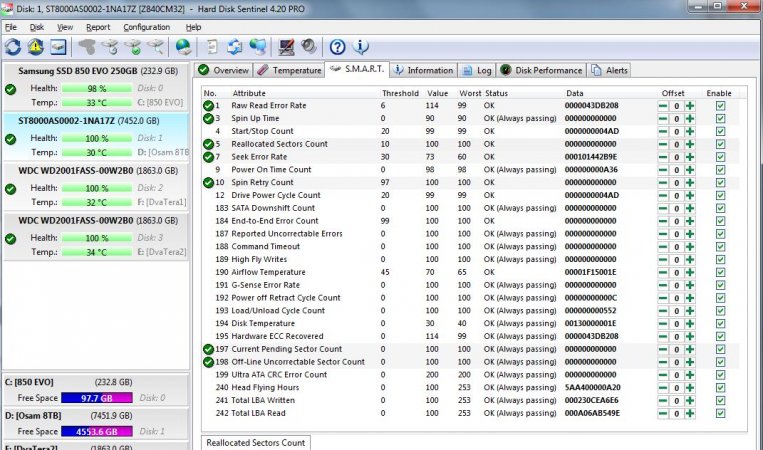The width and height of the screenshot is (763, 450).
Task: Click green check icon beside Seek Error Rate
Action: click(x=208, y=157)
